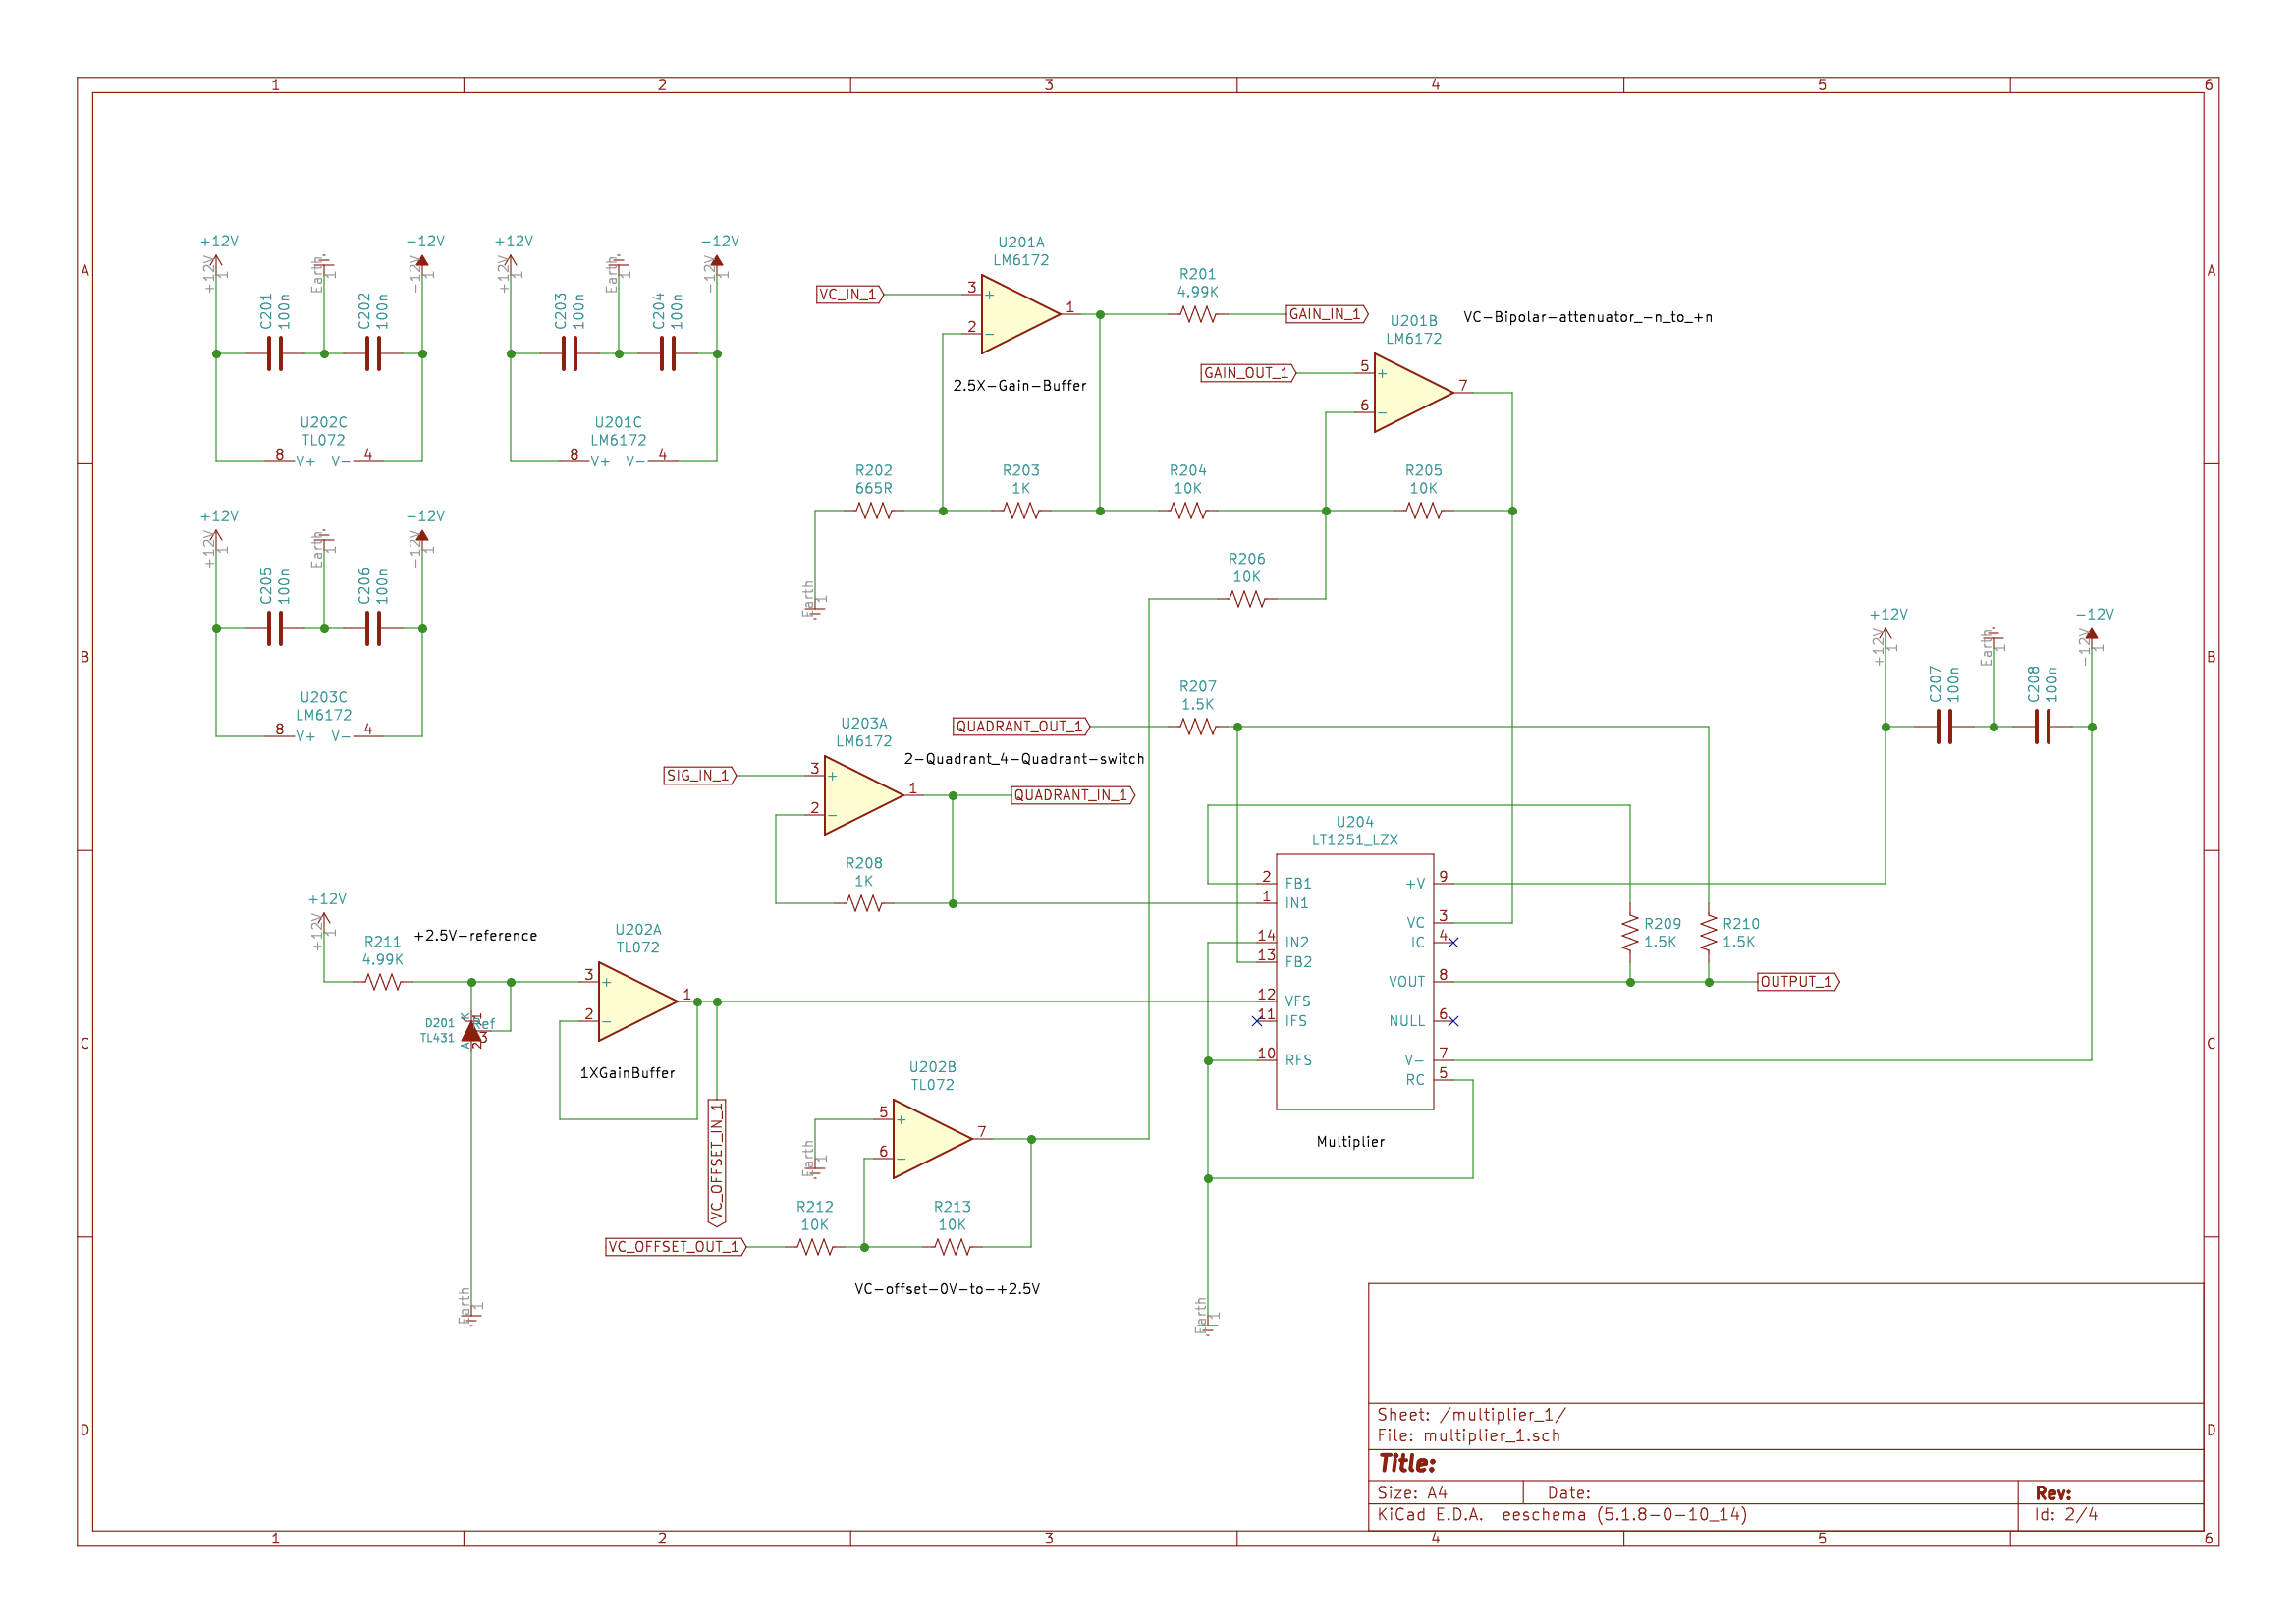2296x1623 pixels.
Task: Pick the U202A TL072 buffer op-amp
Action: 637,1002
